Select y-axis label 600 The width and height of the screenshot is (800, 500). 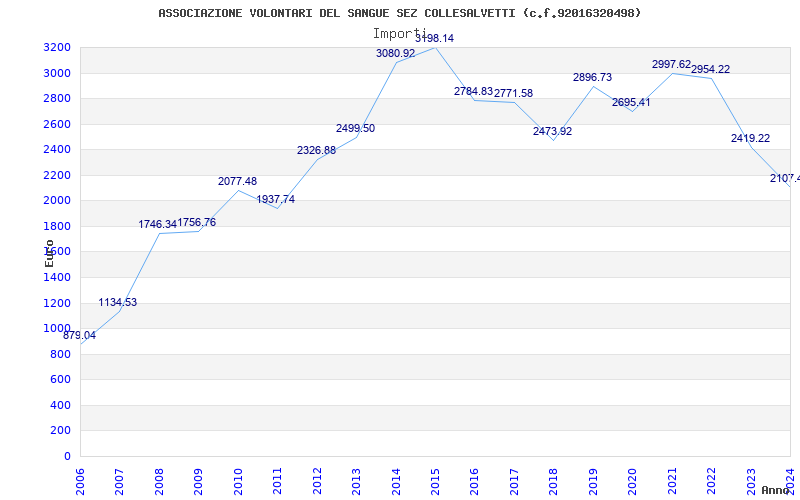coord(63,380)
